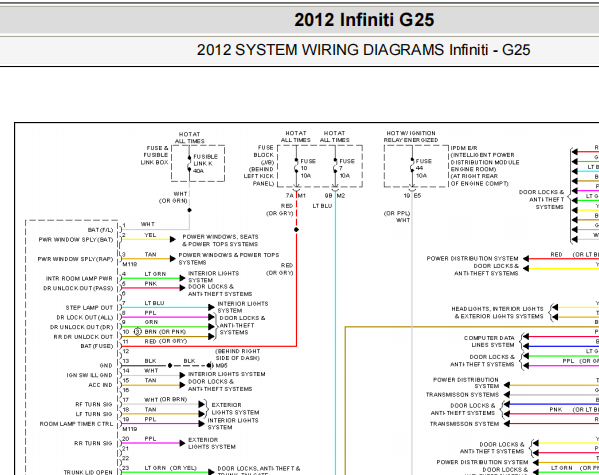Click the 'FUSE & FUSIBLE LINK BOX' label
The height and width of the screenshot is (475, 599).
click(x=155, y=155)
